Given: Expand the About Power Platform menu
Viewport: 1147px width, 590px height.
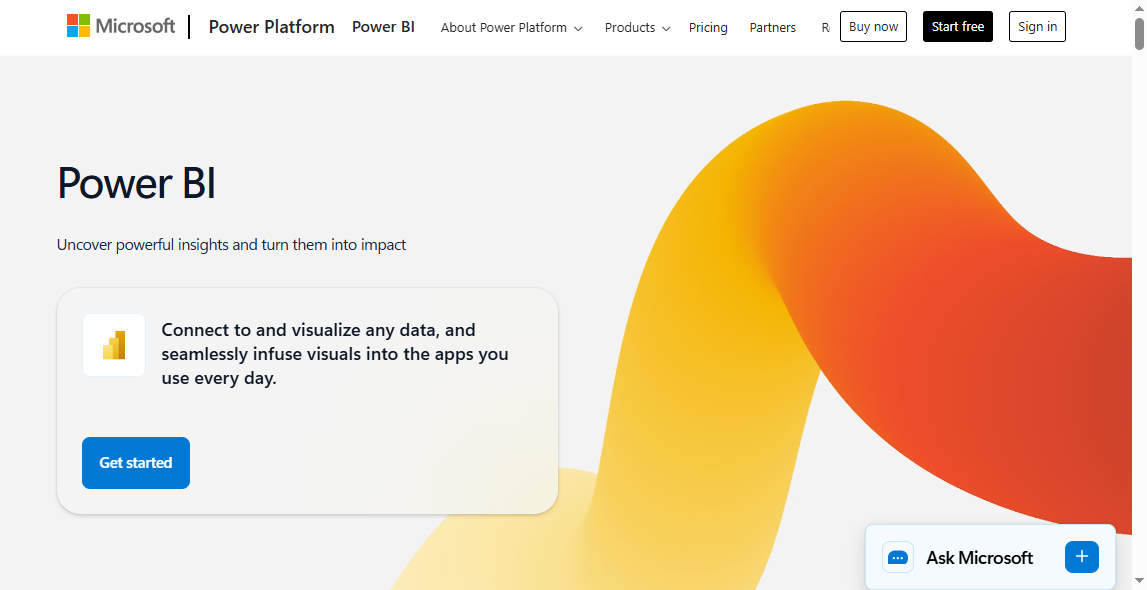Looking at the screenshot, I should tap(511, 28).
